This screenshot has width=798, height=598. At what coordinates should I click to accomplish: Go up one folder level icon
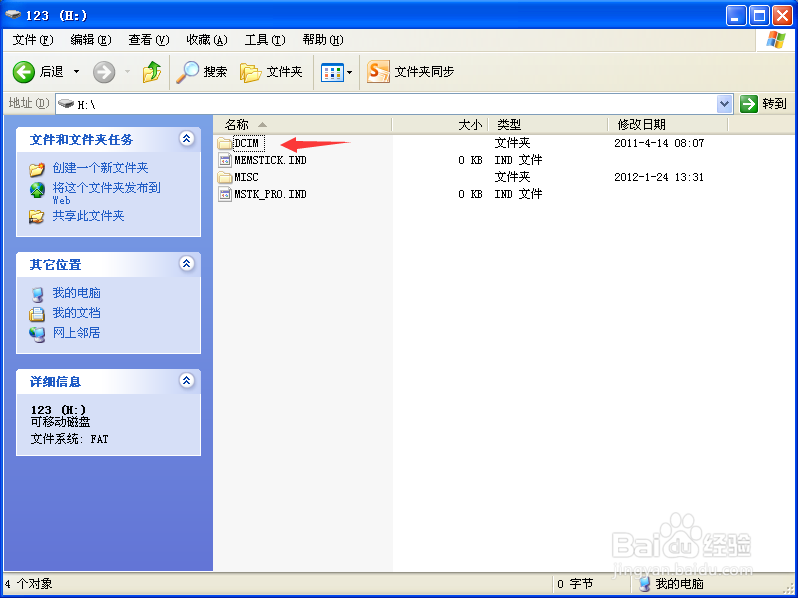tap(152, 72)
